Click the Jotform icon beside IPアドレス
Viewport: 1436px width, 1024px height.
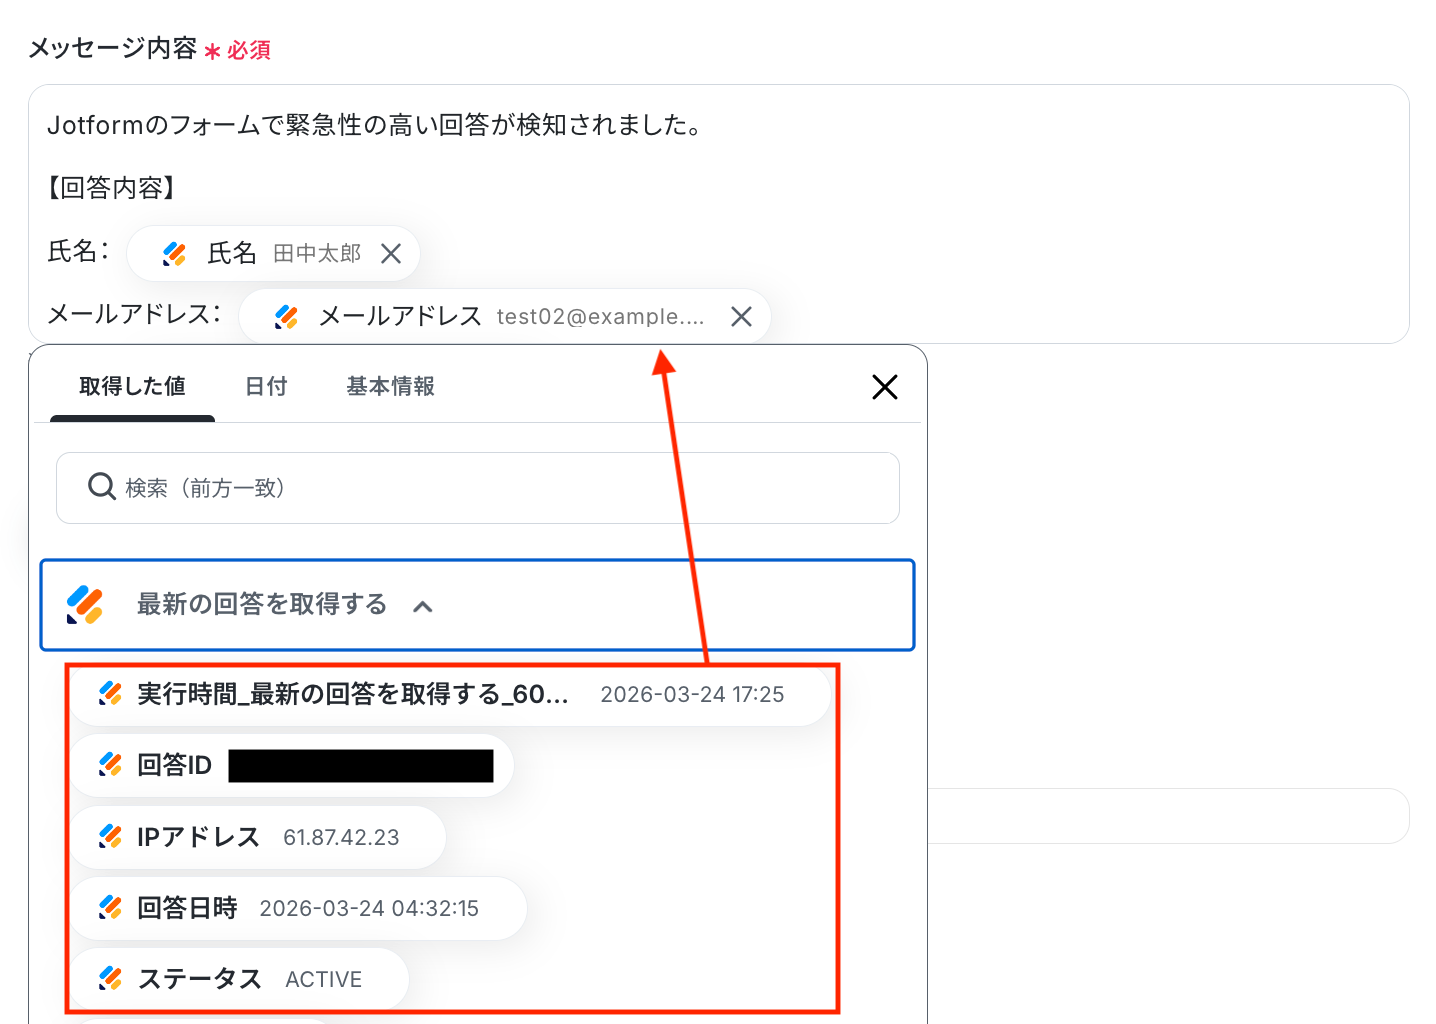[x=110, y=837]
